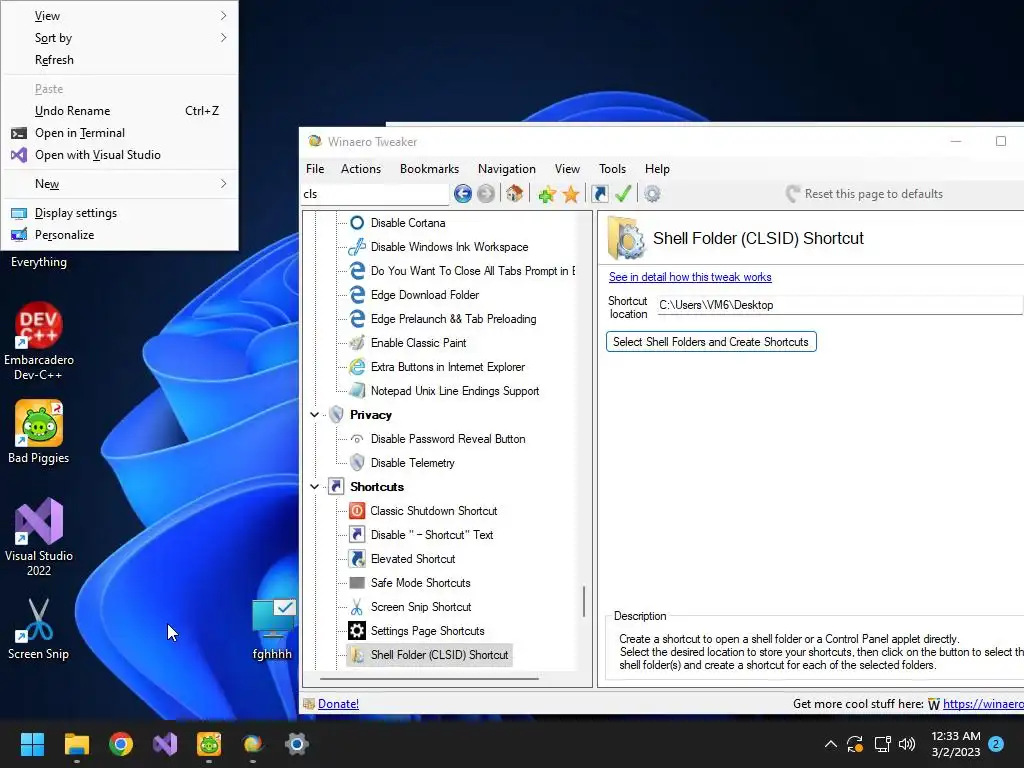Open the 'See in detail how this tweak works' link

coord(690,277)
